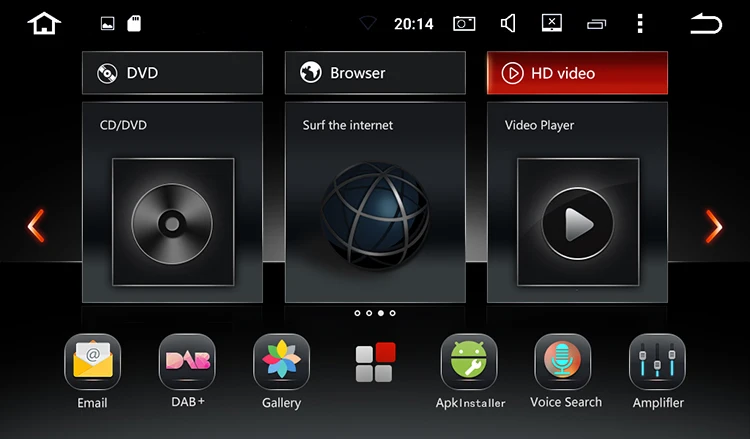Go back with the return arrow
Viewport: 750px width, 439px height.
click(x=706, y=23)
